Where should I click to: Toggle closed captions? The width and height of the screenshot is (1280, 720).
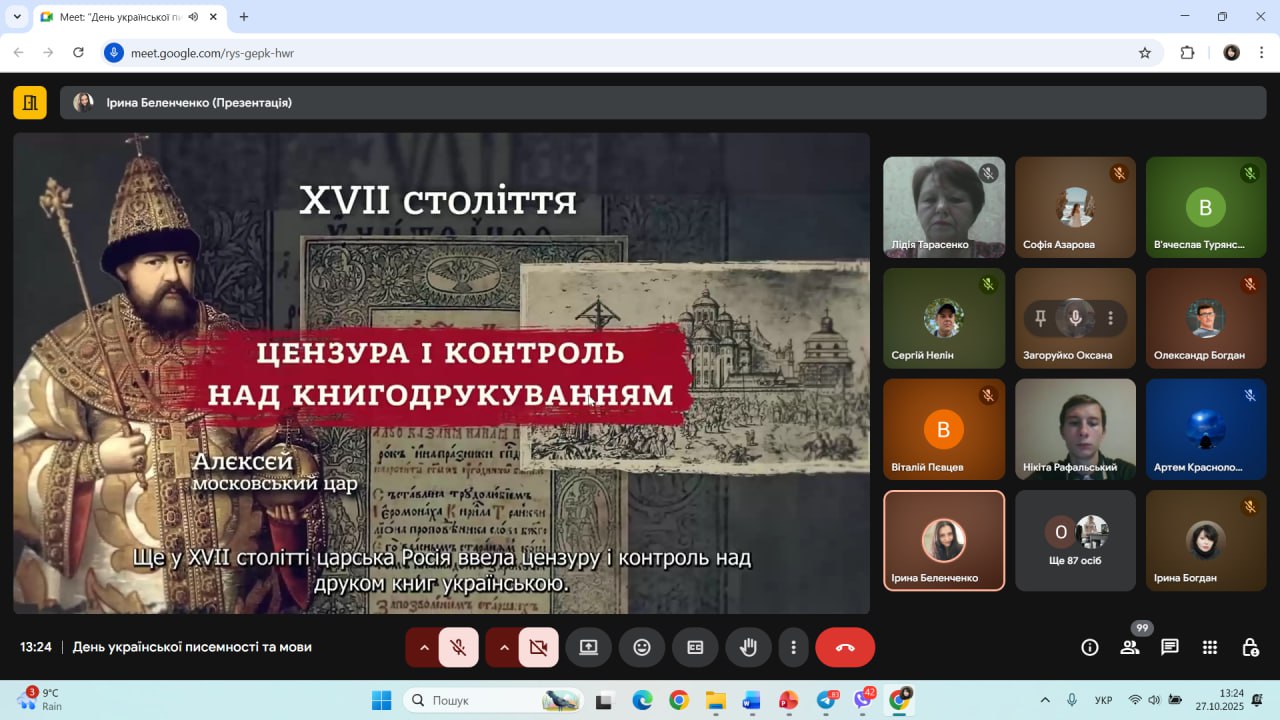tap(695, 647)
